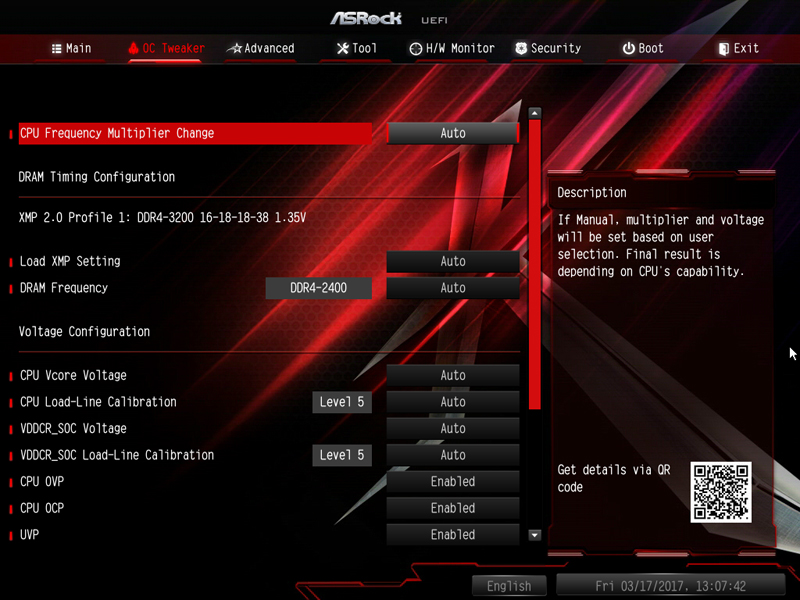800x600 pixels.
Task: Toggle CPU OCP Enabled setting
Action: 453,508
